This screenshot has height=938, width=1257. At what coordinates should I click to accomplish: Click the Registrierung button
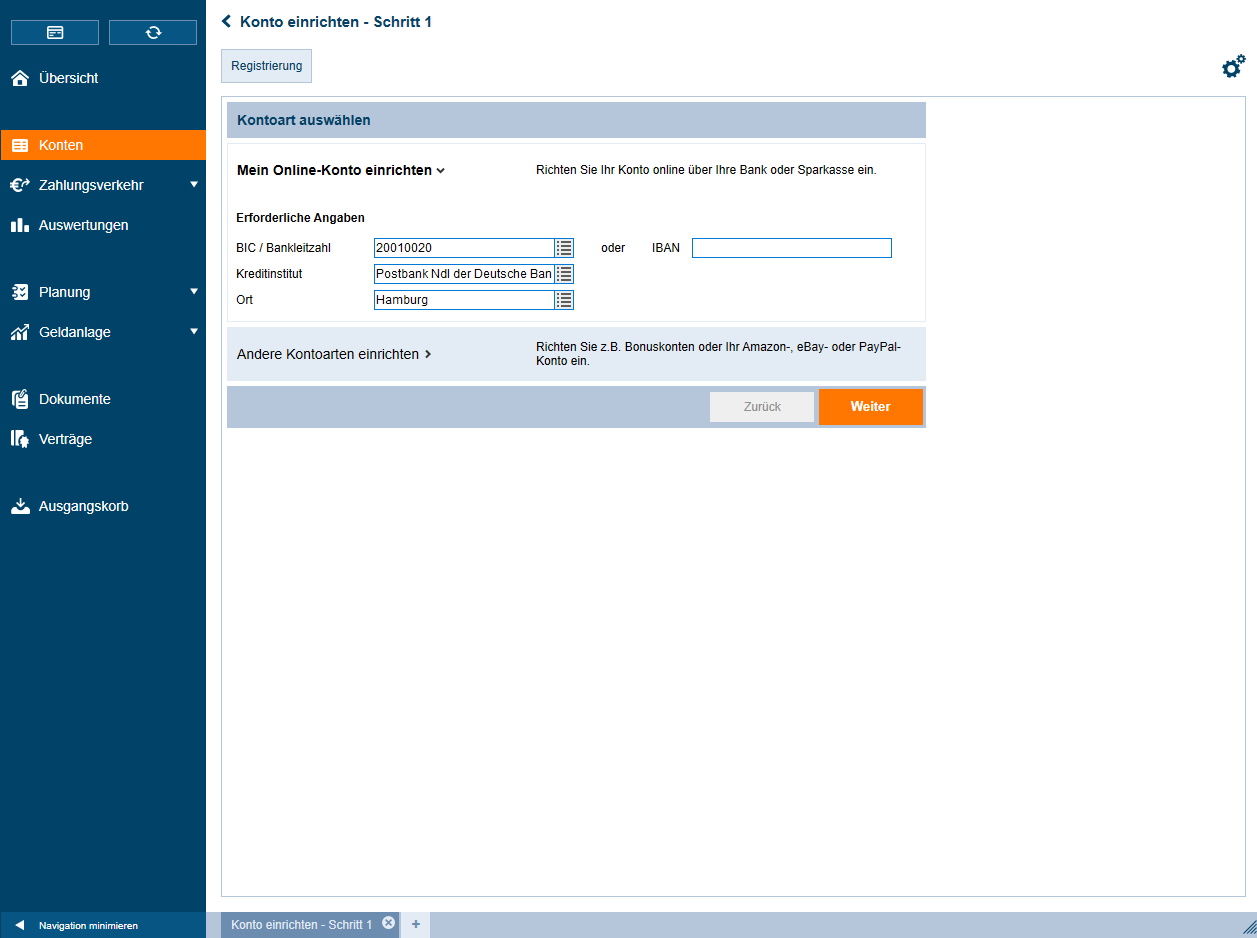(267, 66)
